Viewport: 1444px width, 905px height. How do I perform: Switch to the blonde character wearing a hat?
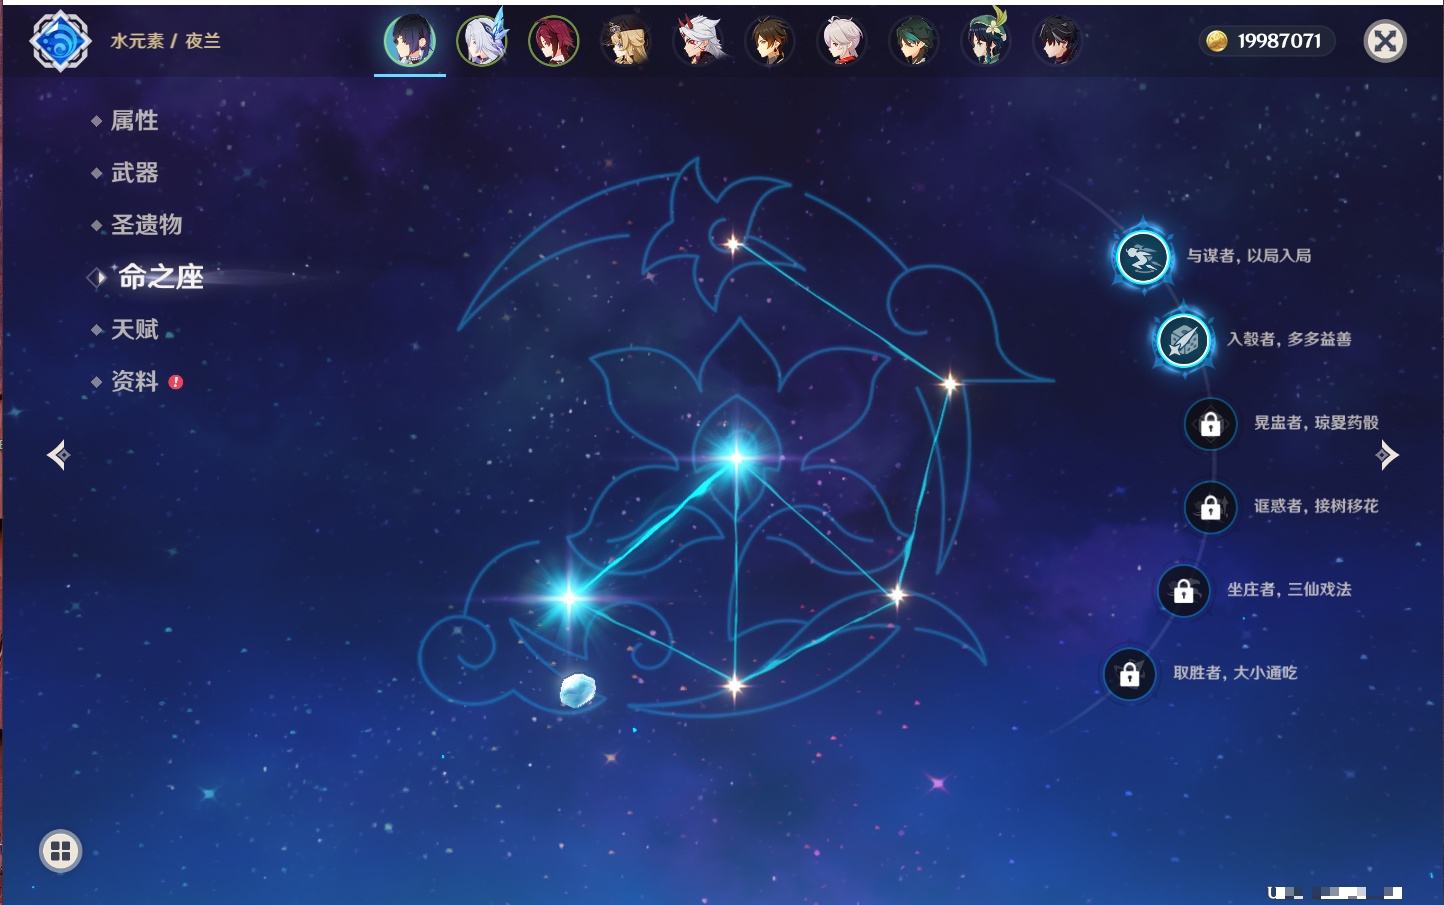[626, 41]
